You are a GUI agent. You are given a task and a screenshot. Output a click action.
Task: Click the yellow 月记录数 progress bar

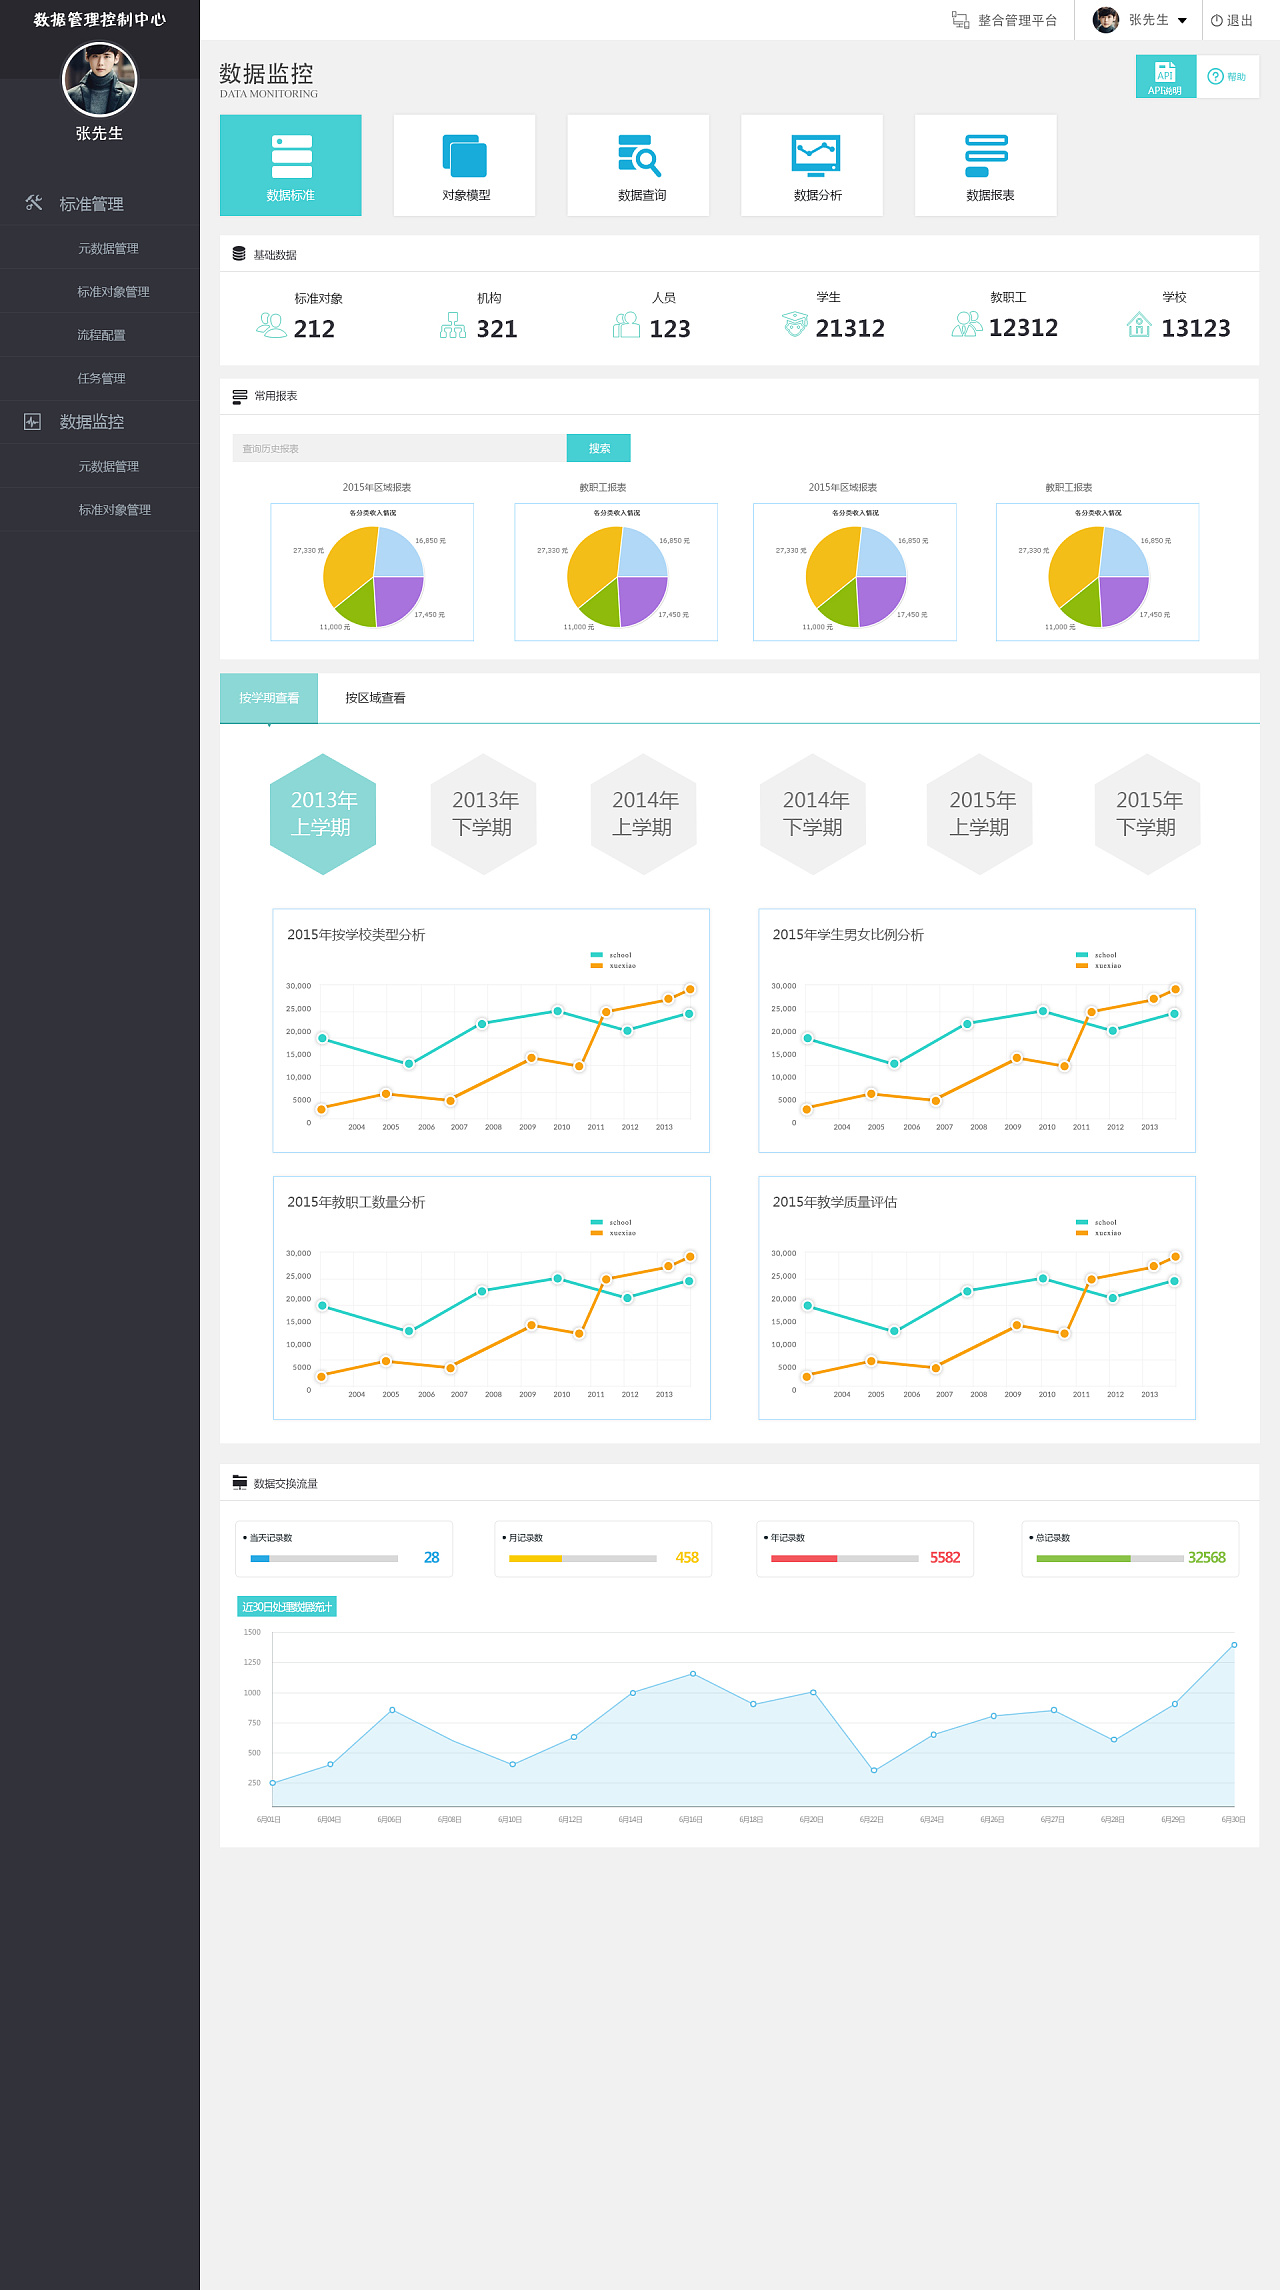(x=583, y=1558)
